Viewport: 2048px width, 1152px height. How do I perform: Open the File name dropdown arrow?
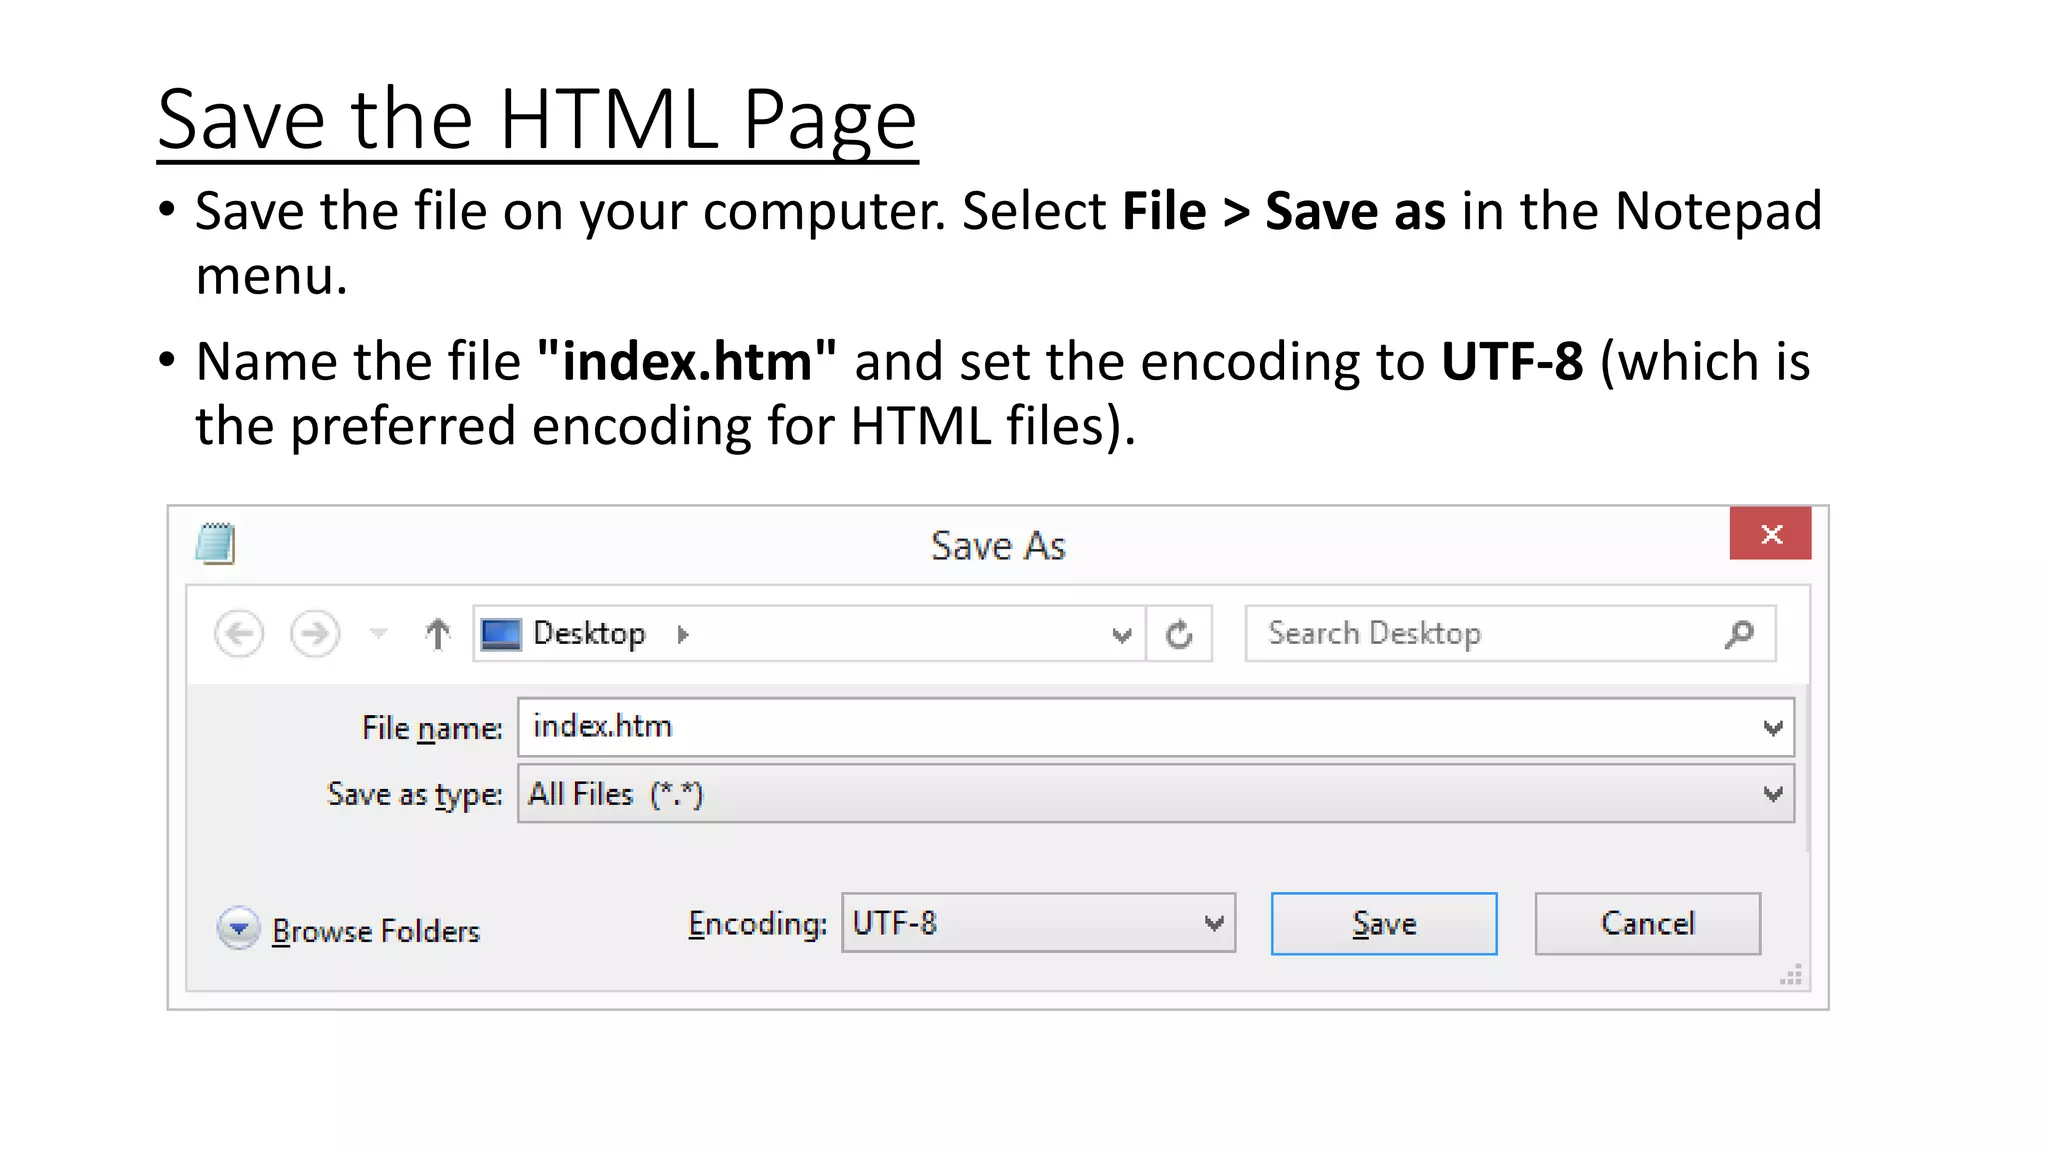point(1773,728)
